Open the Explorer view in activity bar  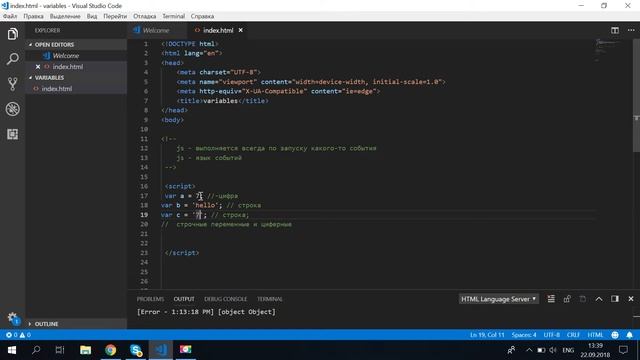point(12,34)
